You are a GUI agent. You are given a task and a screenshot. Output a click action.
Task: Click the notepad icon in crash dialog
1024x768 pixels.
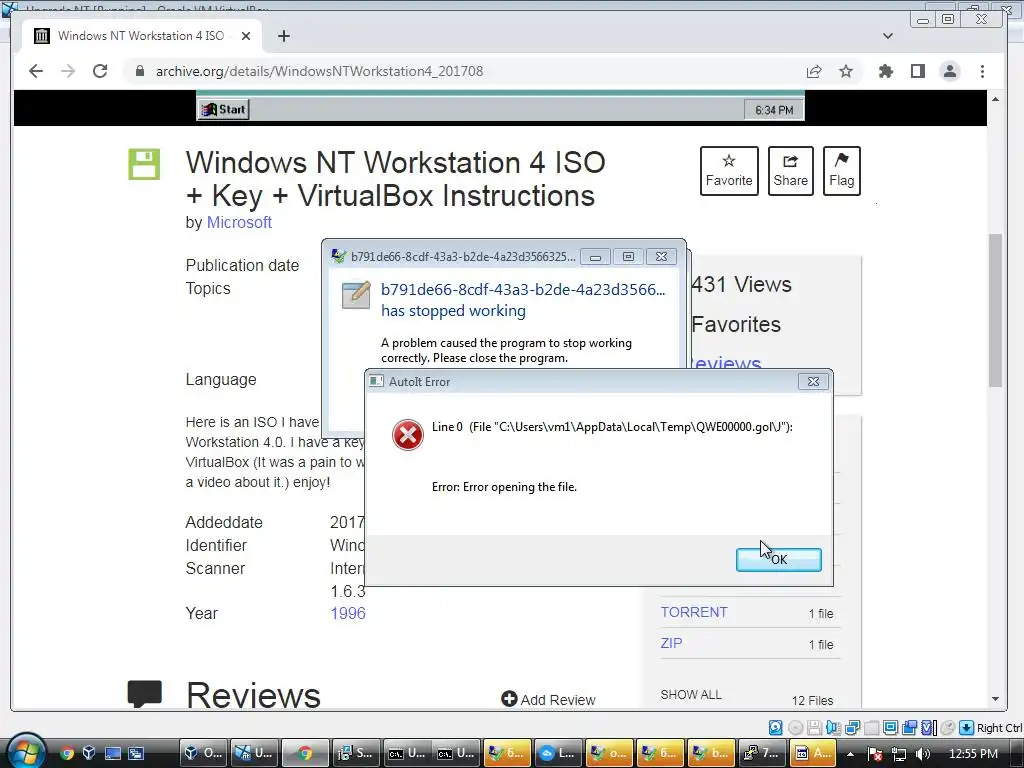tap(356, 295)
